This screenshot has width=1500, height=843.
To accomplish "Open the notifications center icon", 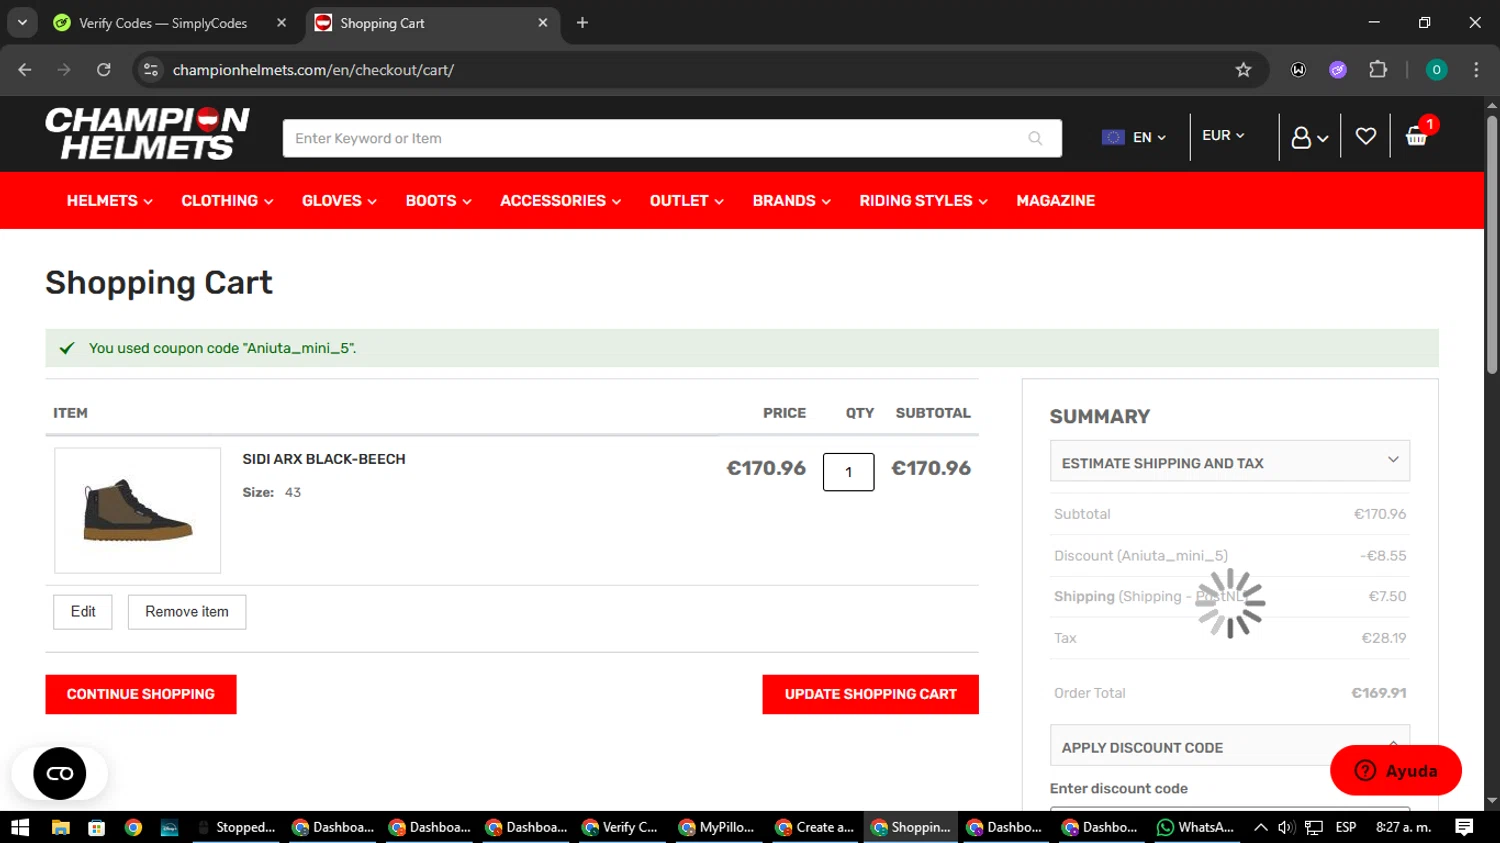I will click(x=1464, y=827).
